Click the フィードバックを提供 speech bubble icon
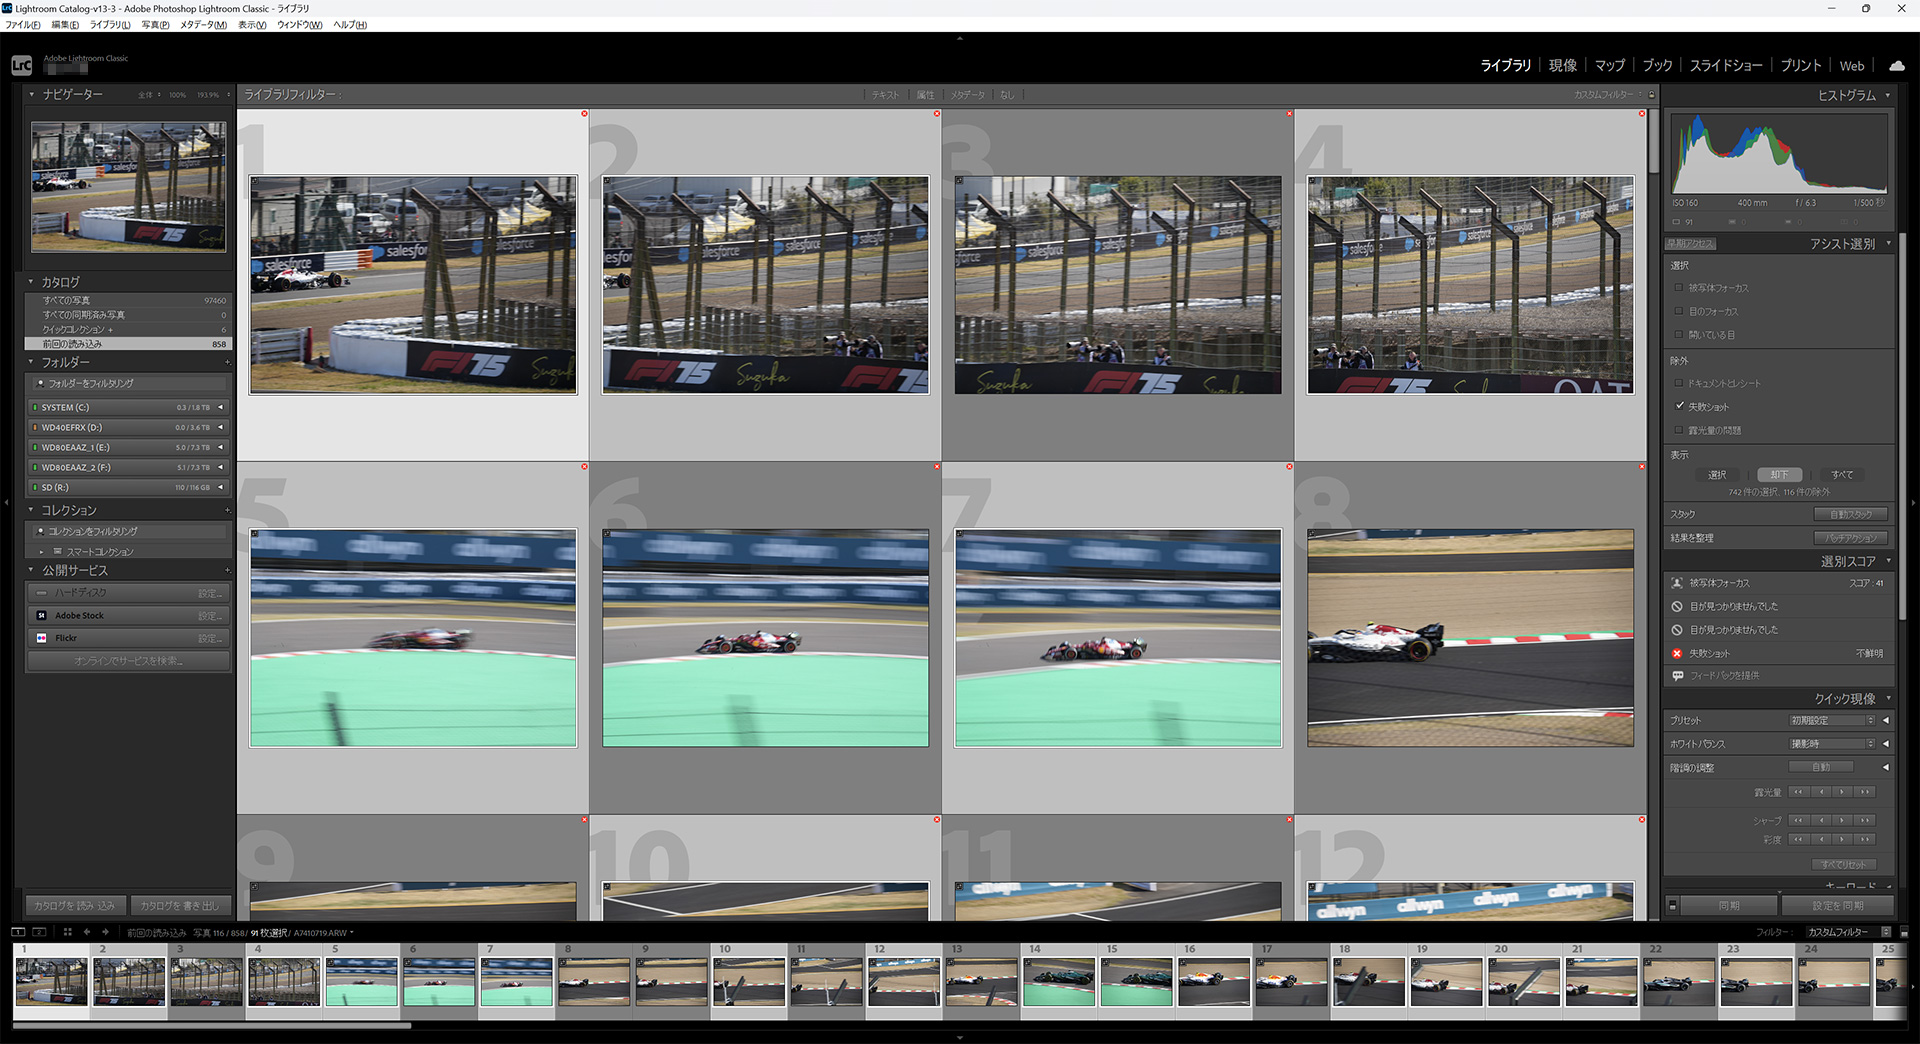Image resolution: width=1920 pixels, height=1044 pixels. tap(1677, 676)
